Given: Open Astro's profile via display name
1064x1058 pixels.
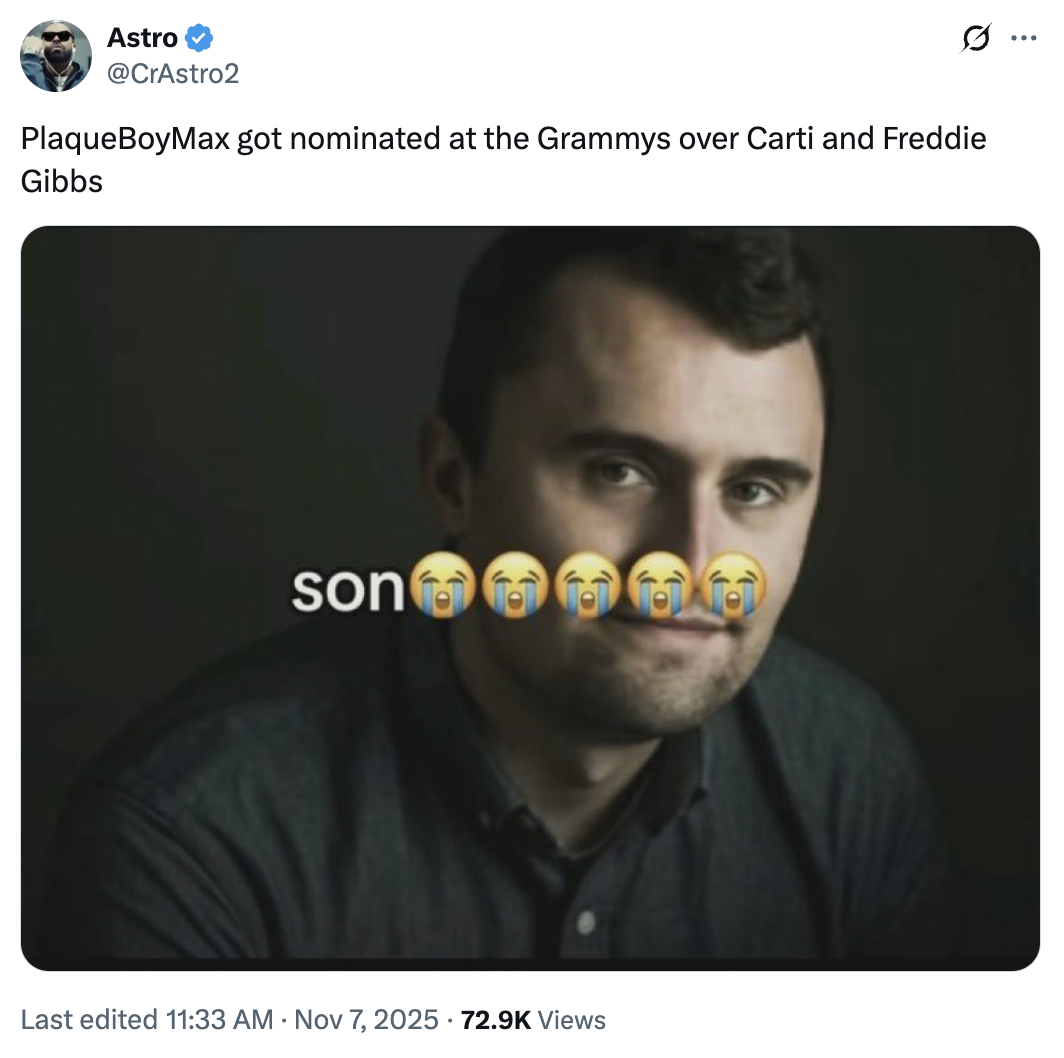Looking at the screenshot, I should 144,37.
